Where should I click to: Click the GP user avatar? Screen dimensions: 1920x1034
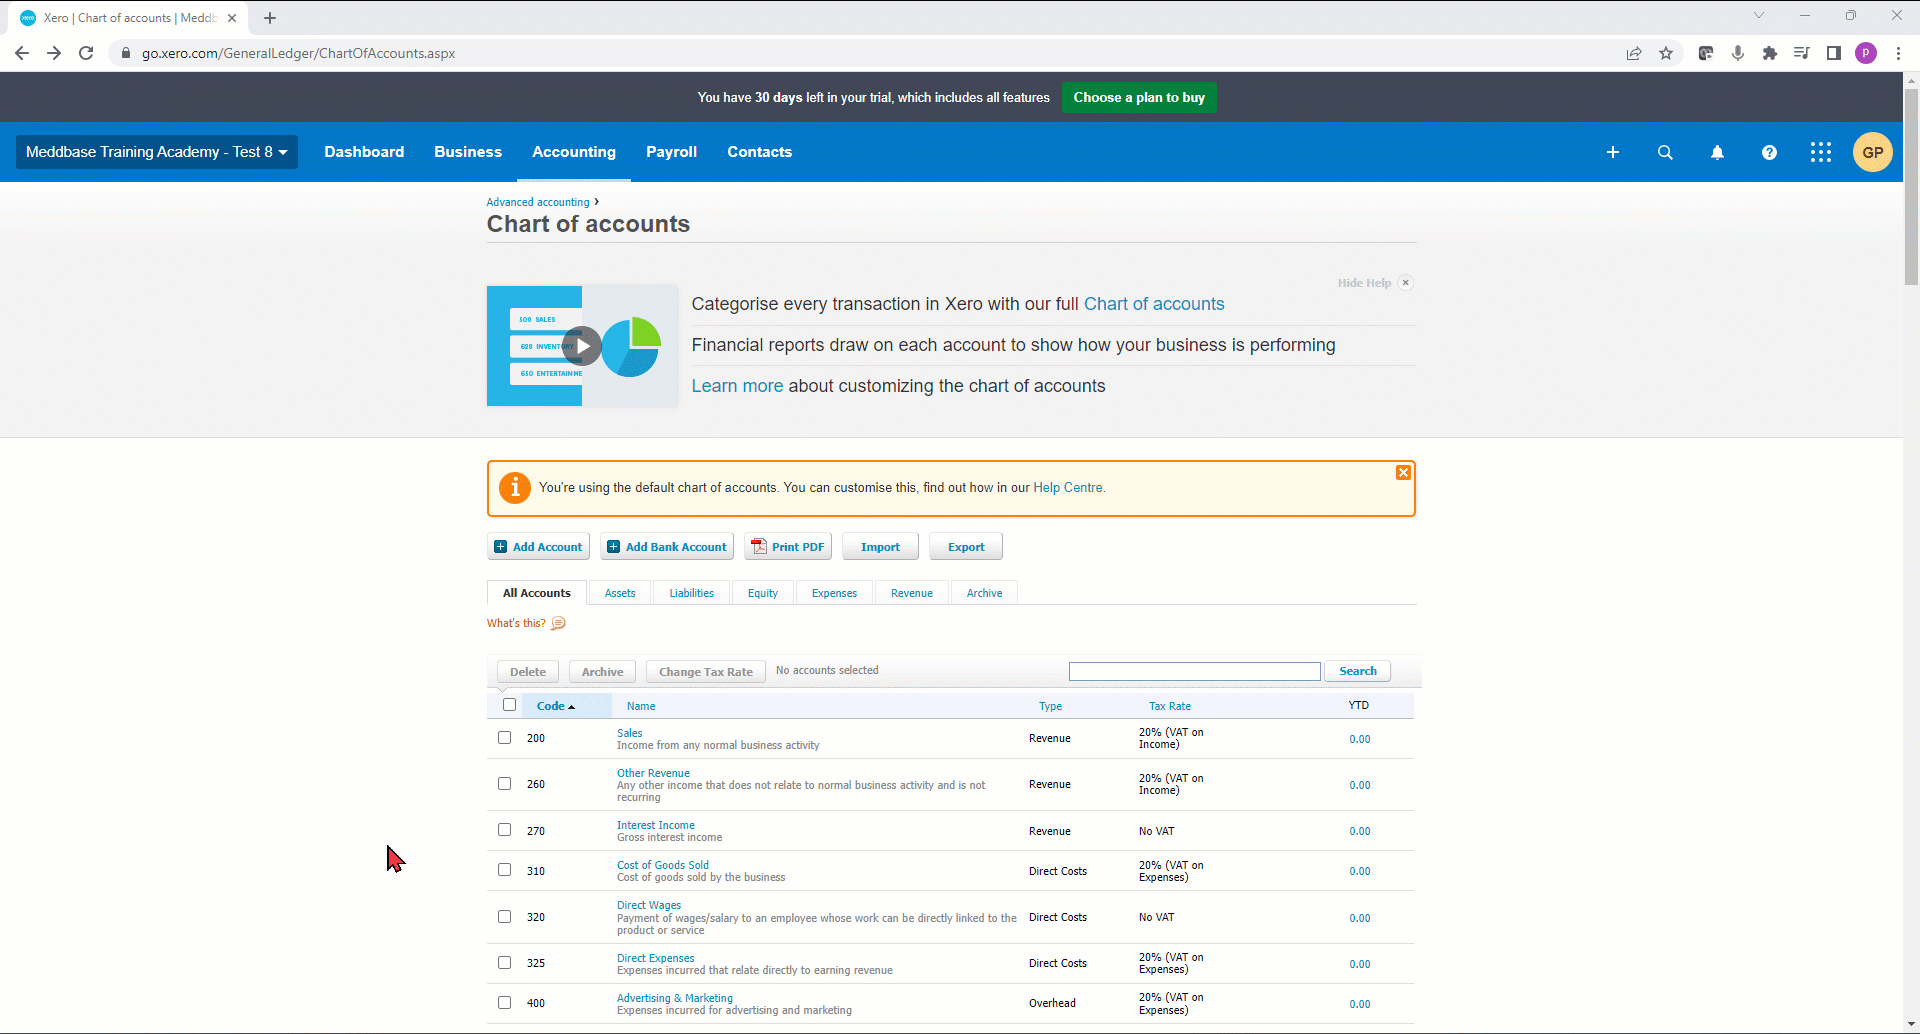click(x=1872, y=152)
